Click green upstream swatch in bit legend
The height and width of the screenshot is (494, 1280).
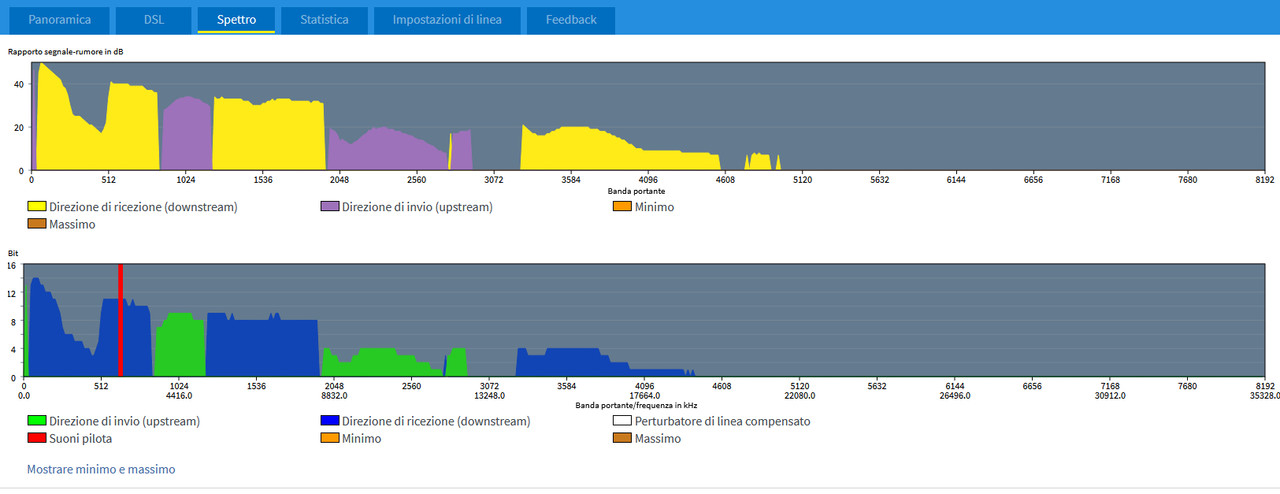pyautogui.click(x=37, y=421)
